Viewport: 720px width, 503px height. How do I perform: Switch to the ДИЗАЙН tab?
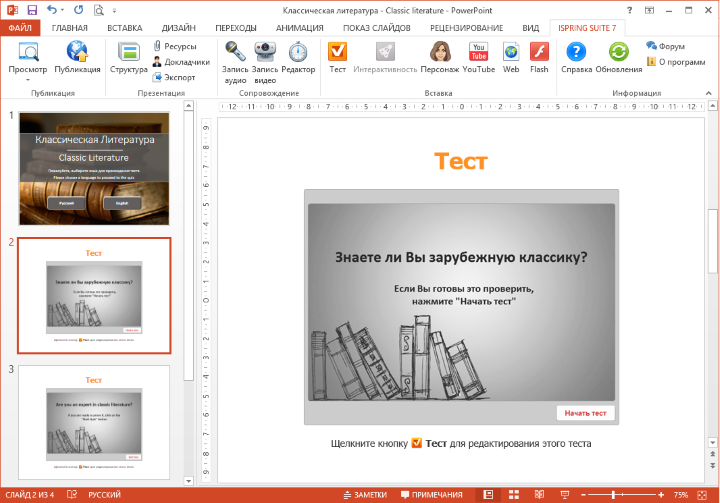click(x=179, y=28)
